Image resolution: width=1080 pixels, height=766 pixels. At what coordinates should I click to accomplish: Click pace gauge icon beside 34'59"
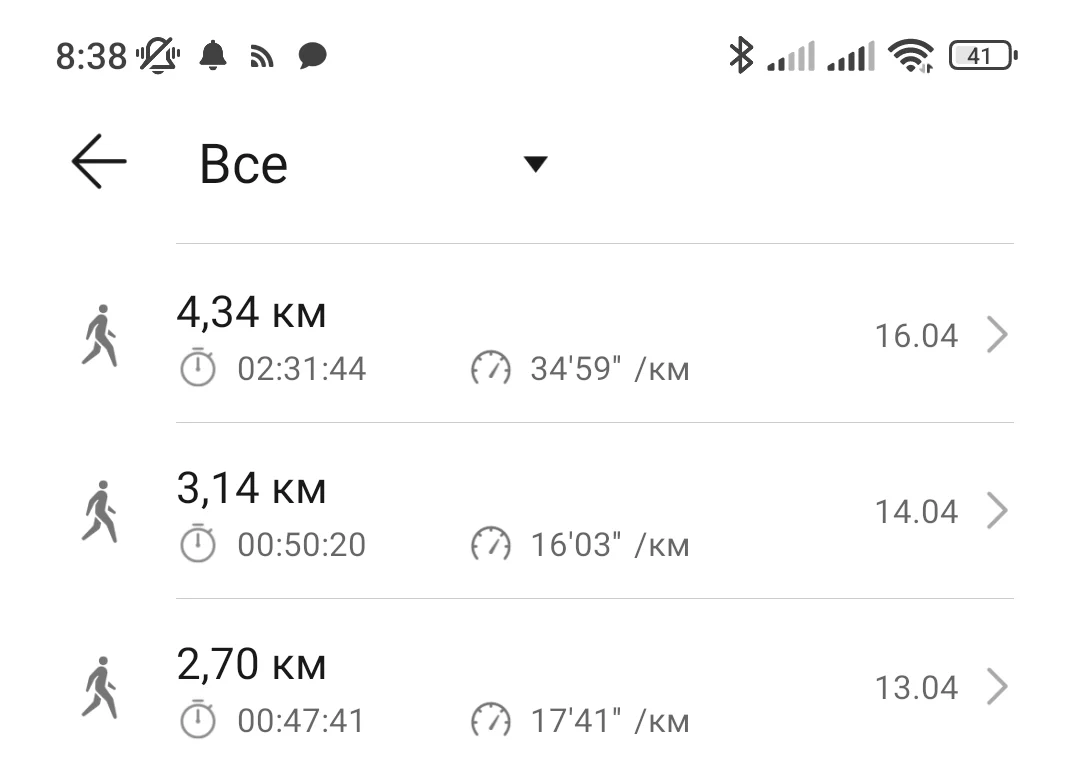(490, 369)
